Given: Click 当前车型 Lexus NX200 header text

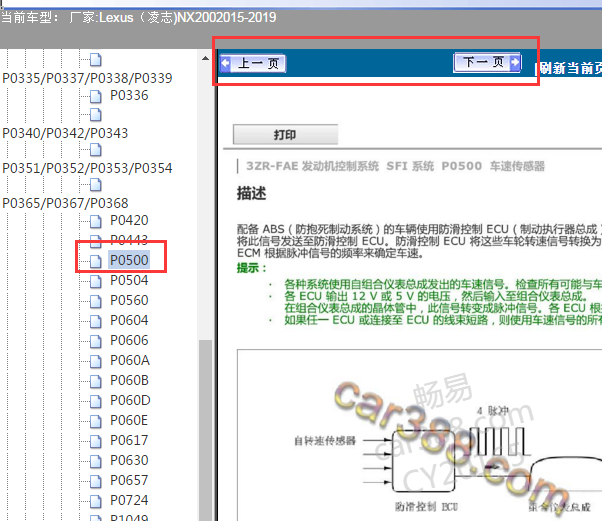Looking at the screenshot, I should point(139,18).
